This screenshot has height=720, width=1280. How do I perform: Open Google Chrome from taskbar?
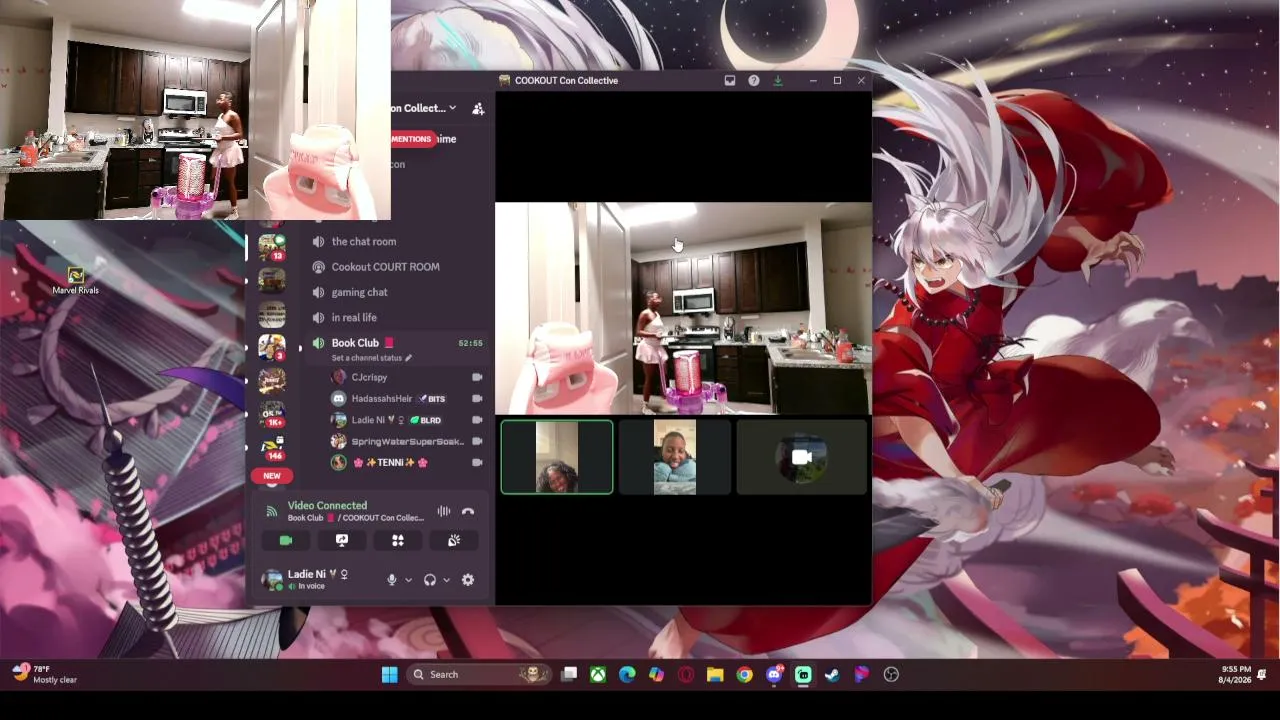(x=744, y=675)
